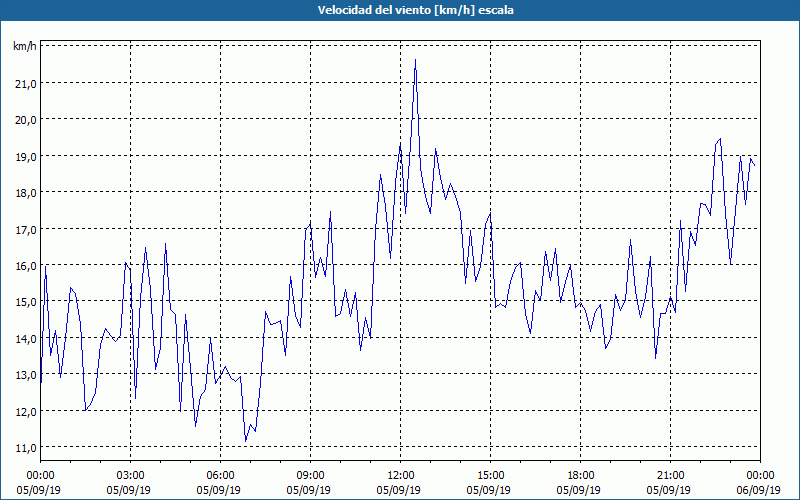Click the '05/09/19' date under '12:00'
This screenshot has width=800, height=500.
point(398,490)
